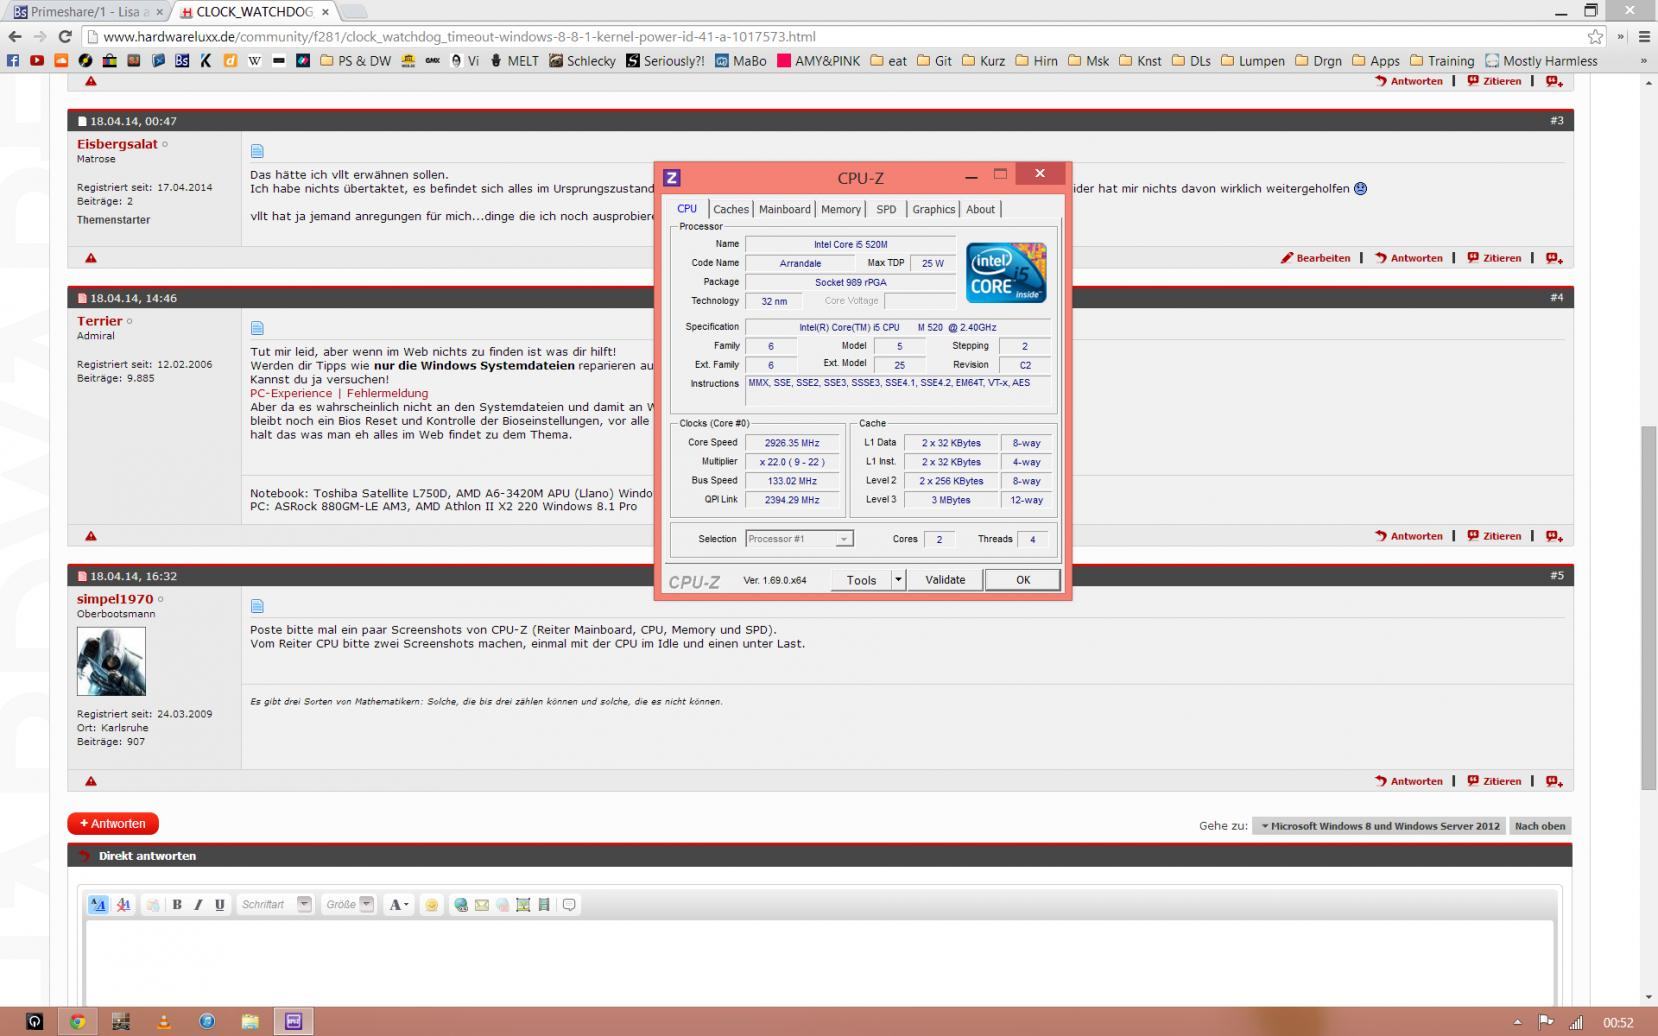Open the Wikipedia bookmark icon
Image resolution: width=1658 pixels, height=1036 pixels.
coord(254,60)
